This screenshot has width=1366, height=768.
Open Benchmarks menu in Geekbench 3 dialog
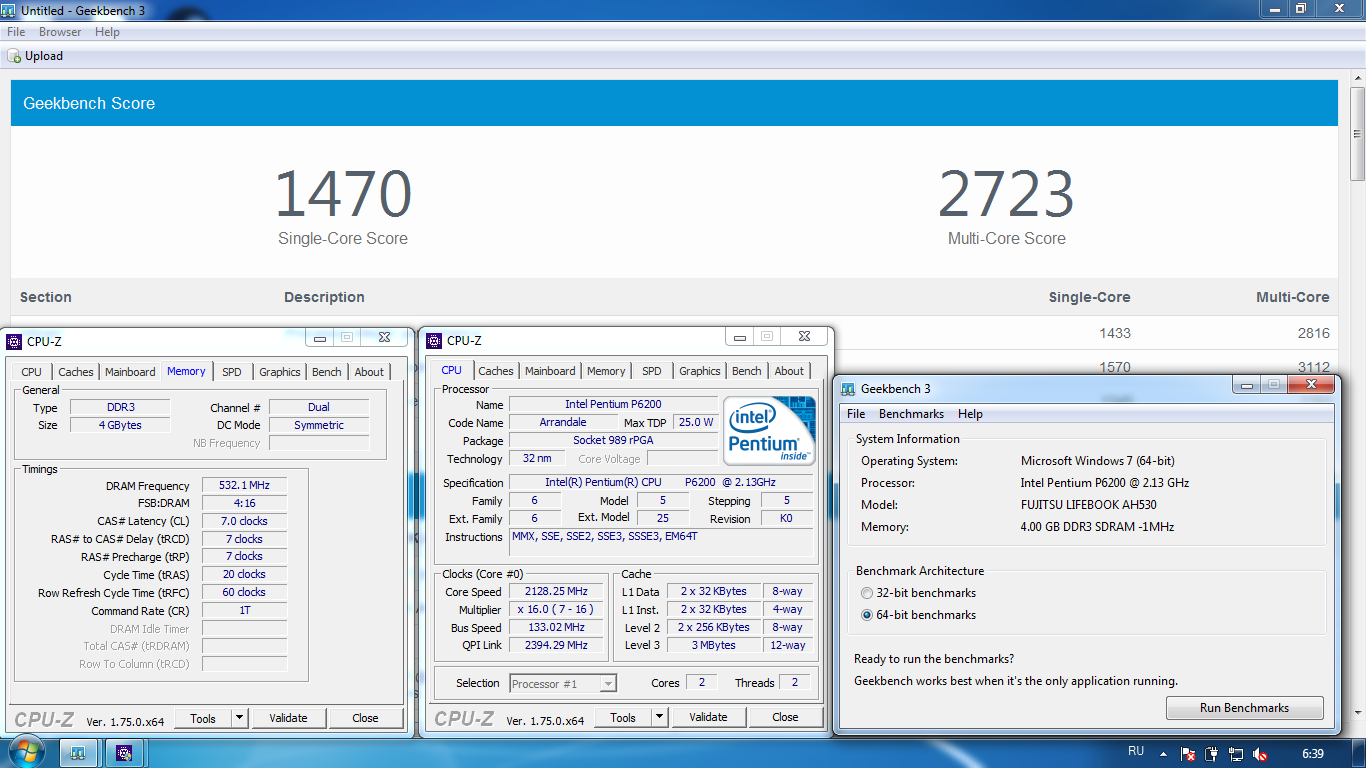pos(911,414)
